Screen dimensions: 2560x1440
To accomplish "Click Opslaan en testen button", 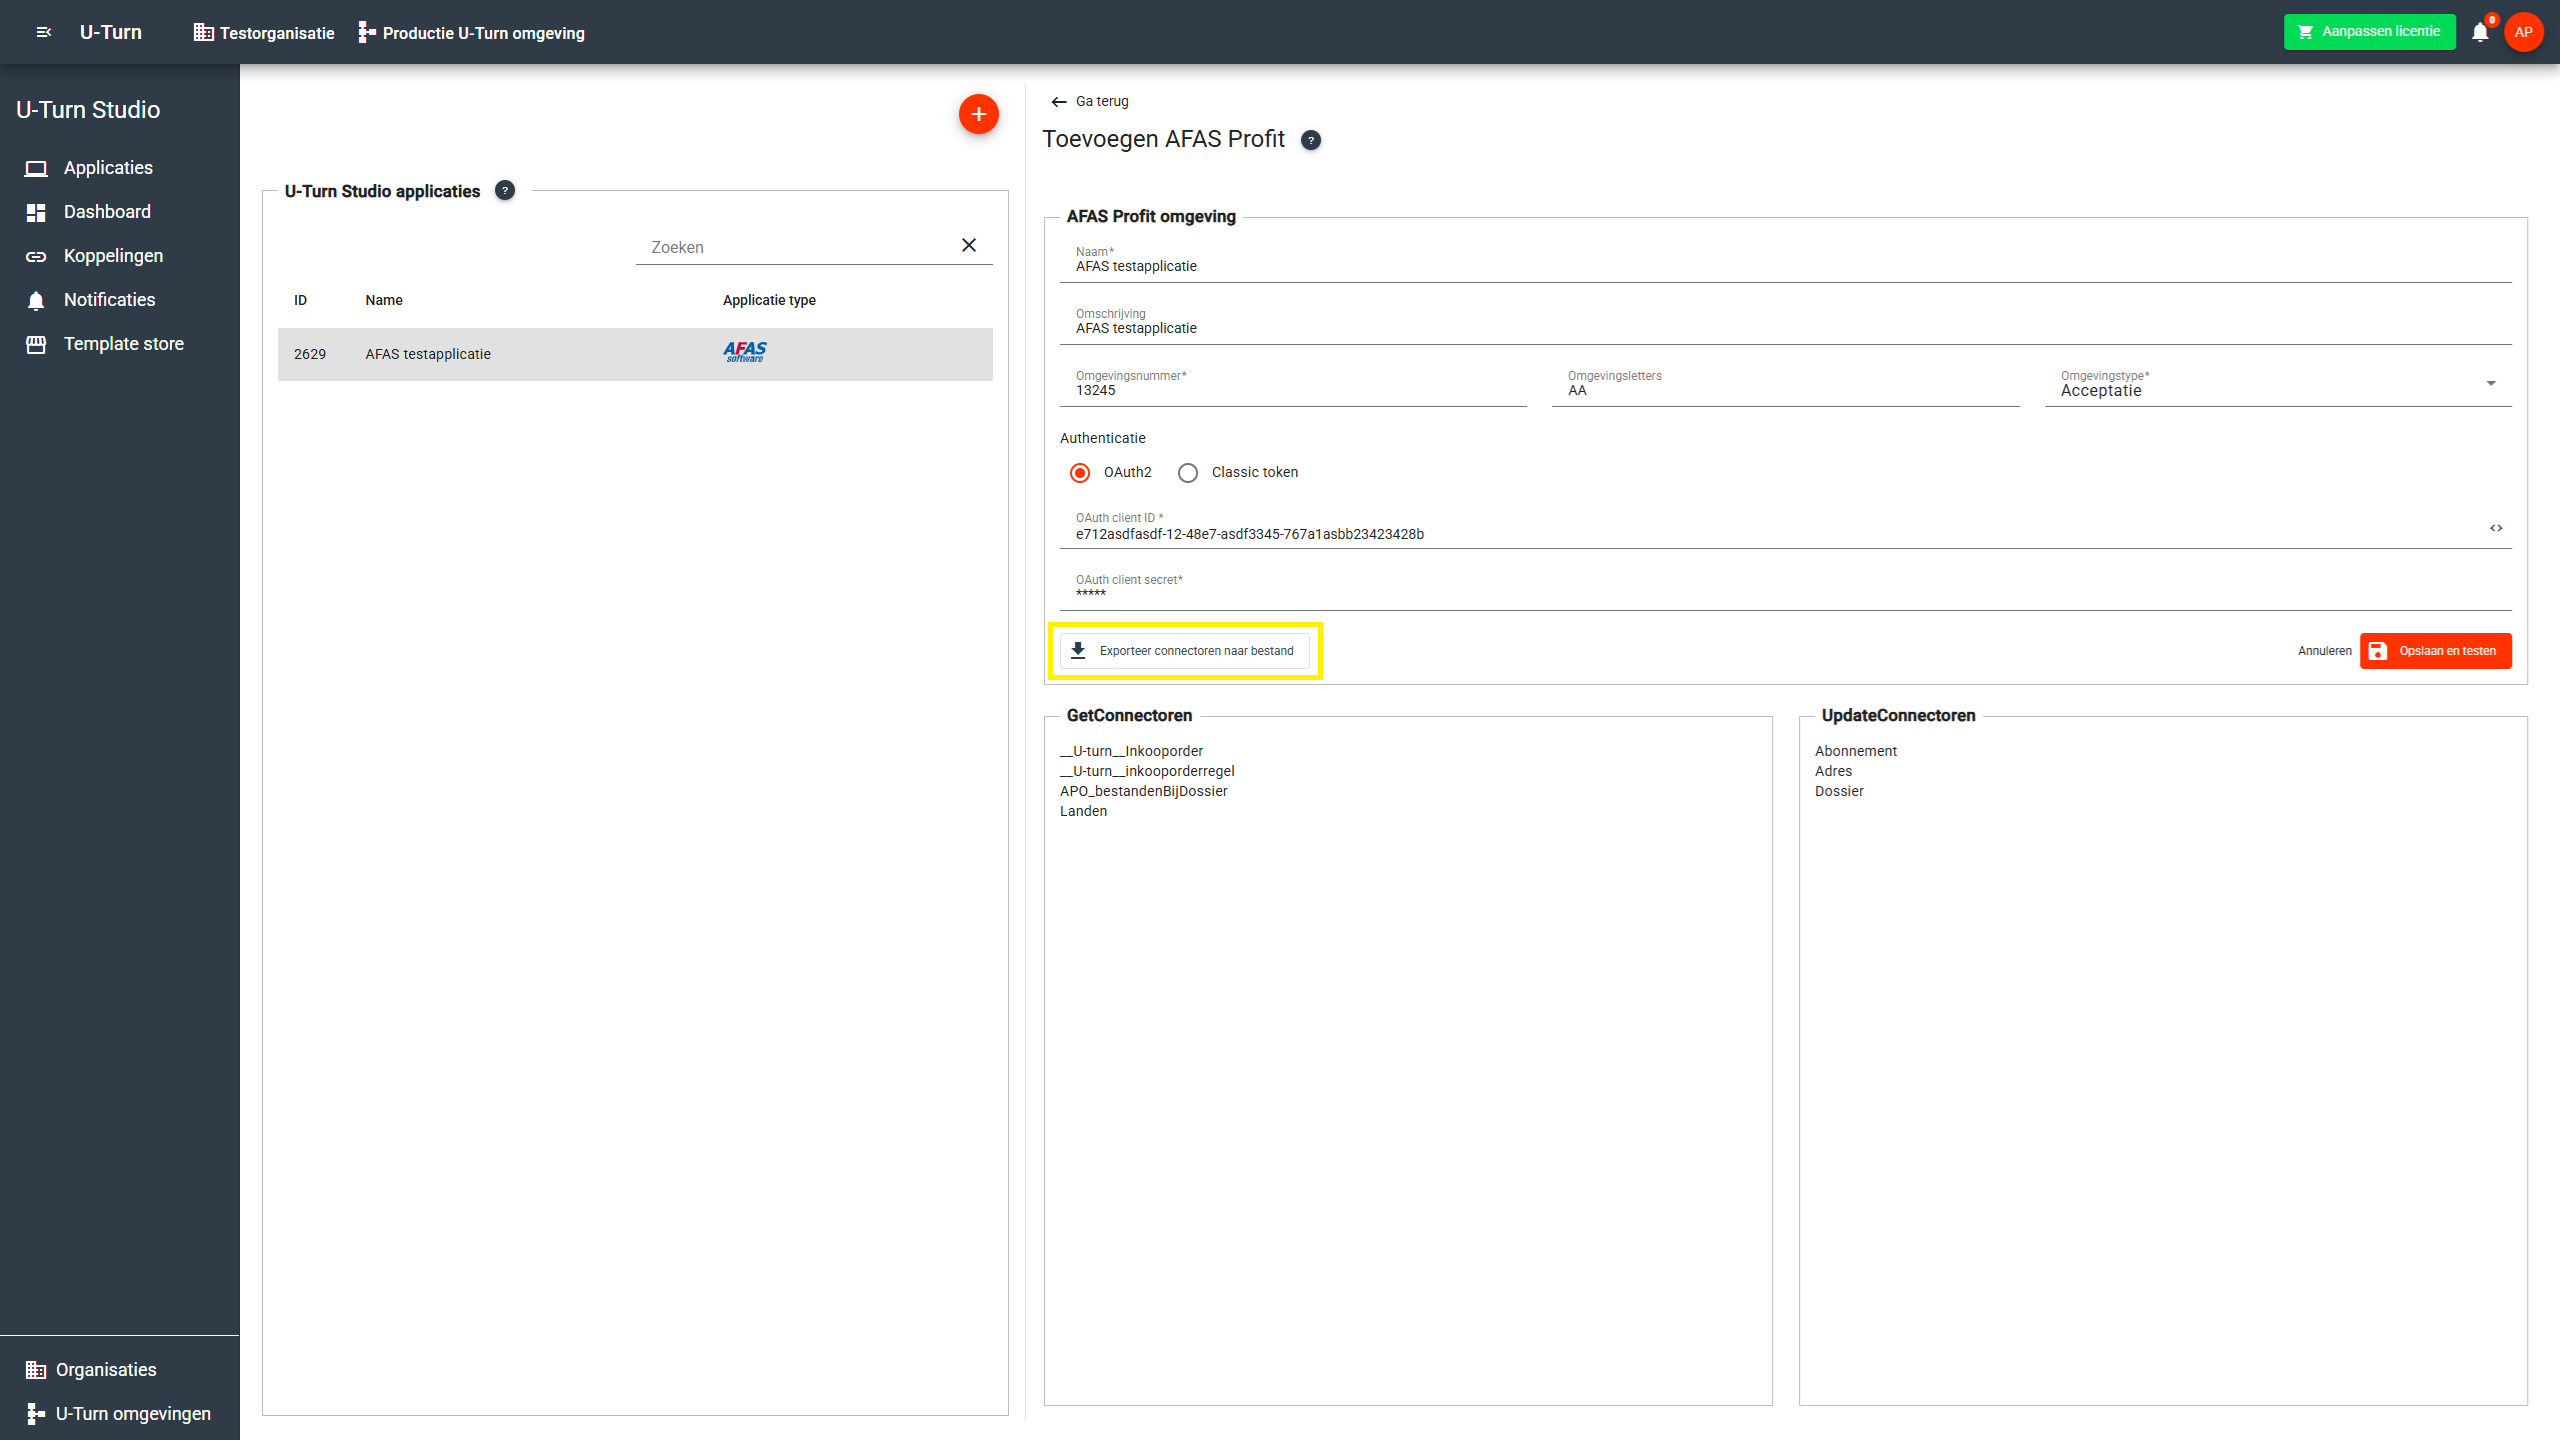I will [x=2436, y=651].
